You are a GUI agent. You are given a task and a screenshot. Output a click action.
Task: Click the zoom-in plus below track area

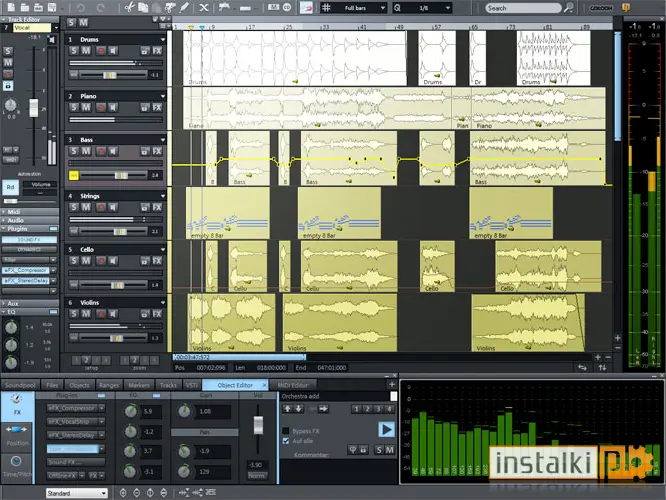tap(598, 357)
